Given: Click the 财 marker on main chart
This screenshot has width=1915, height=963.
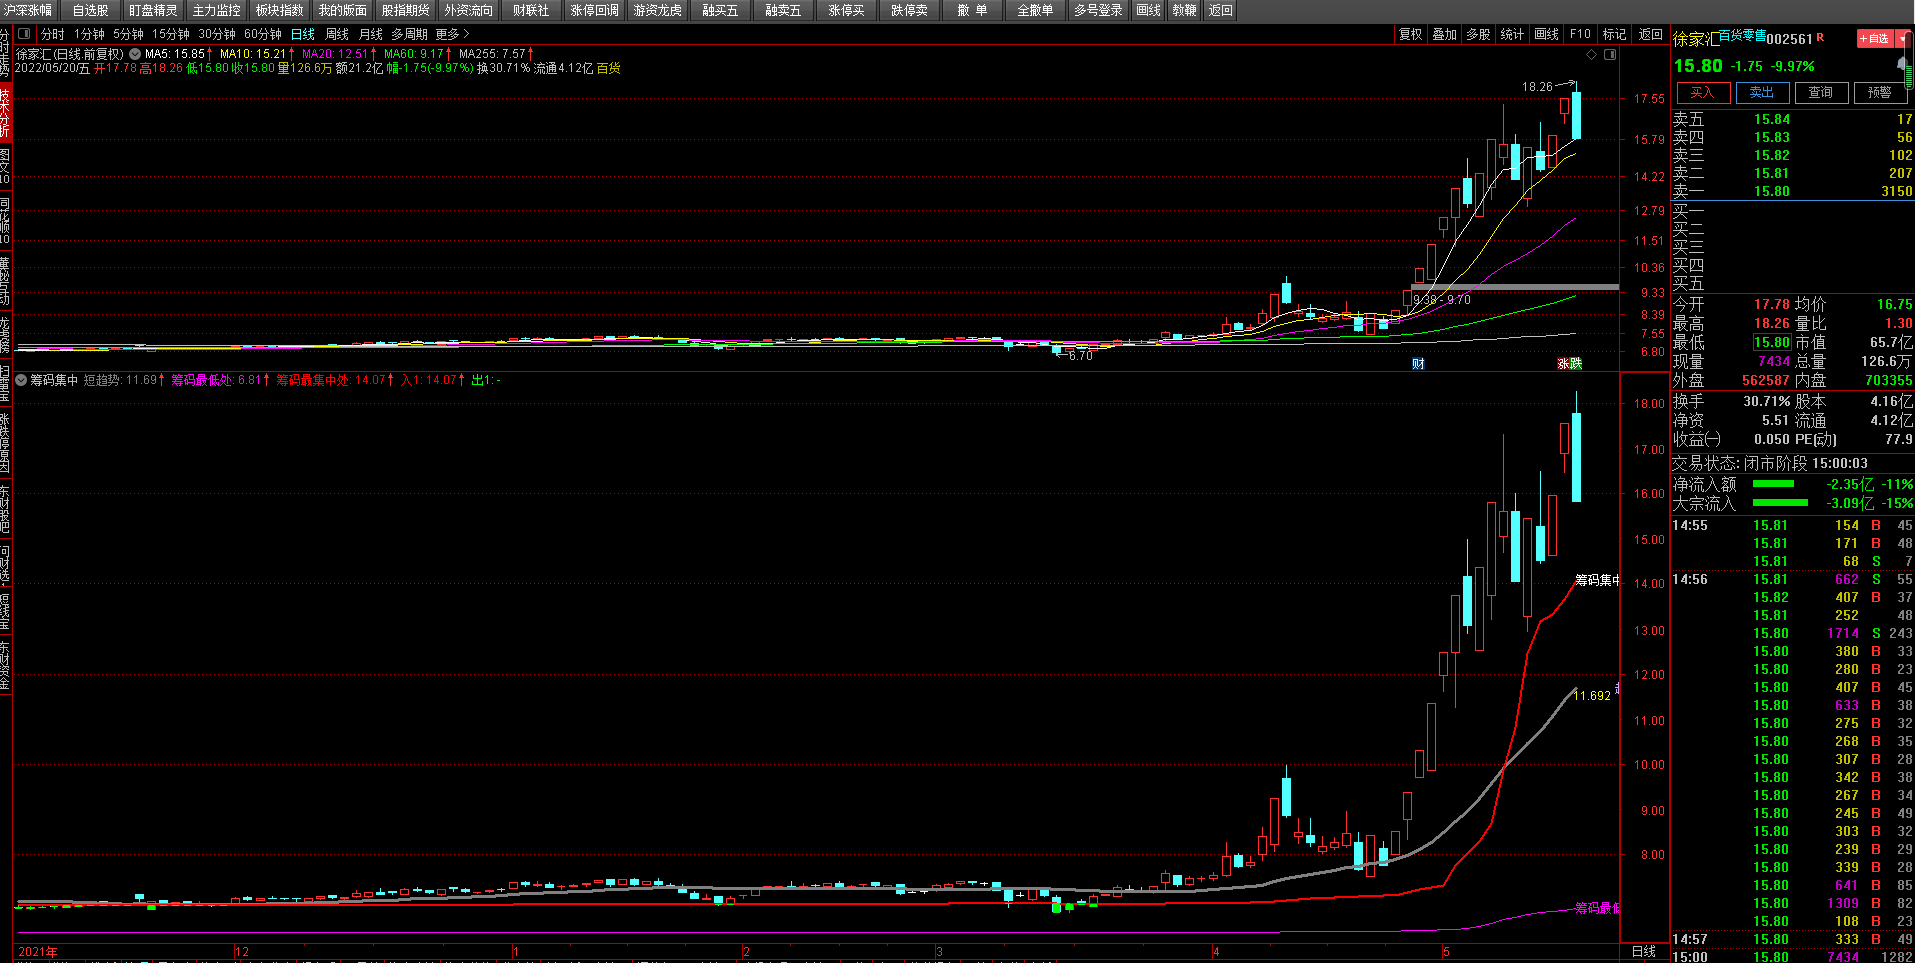Looking at the screenshot, I should click(x=1418, y=363).
